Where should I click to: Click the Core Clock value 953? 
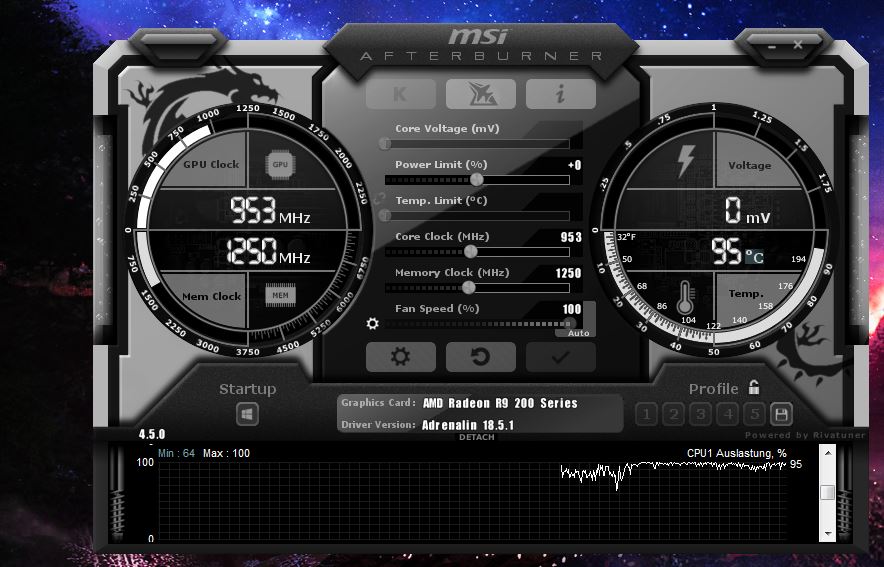(571, 237)
